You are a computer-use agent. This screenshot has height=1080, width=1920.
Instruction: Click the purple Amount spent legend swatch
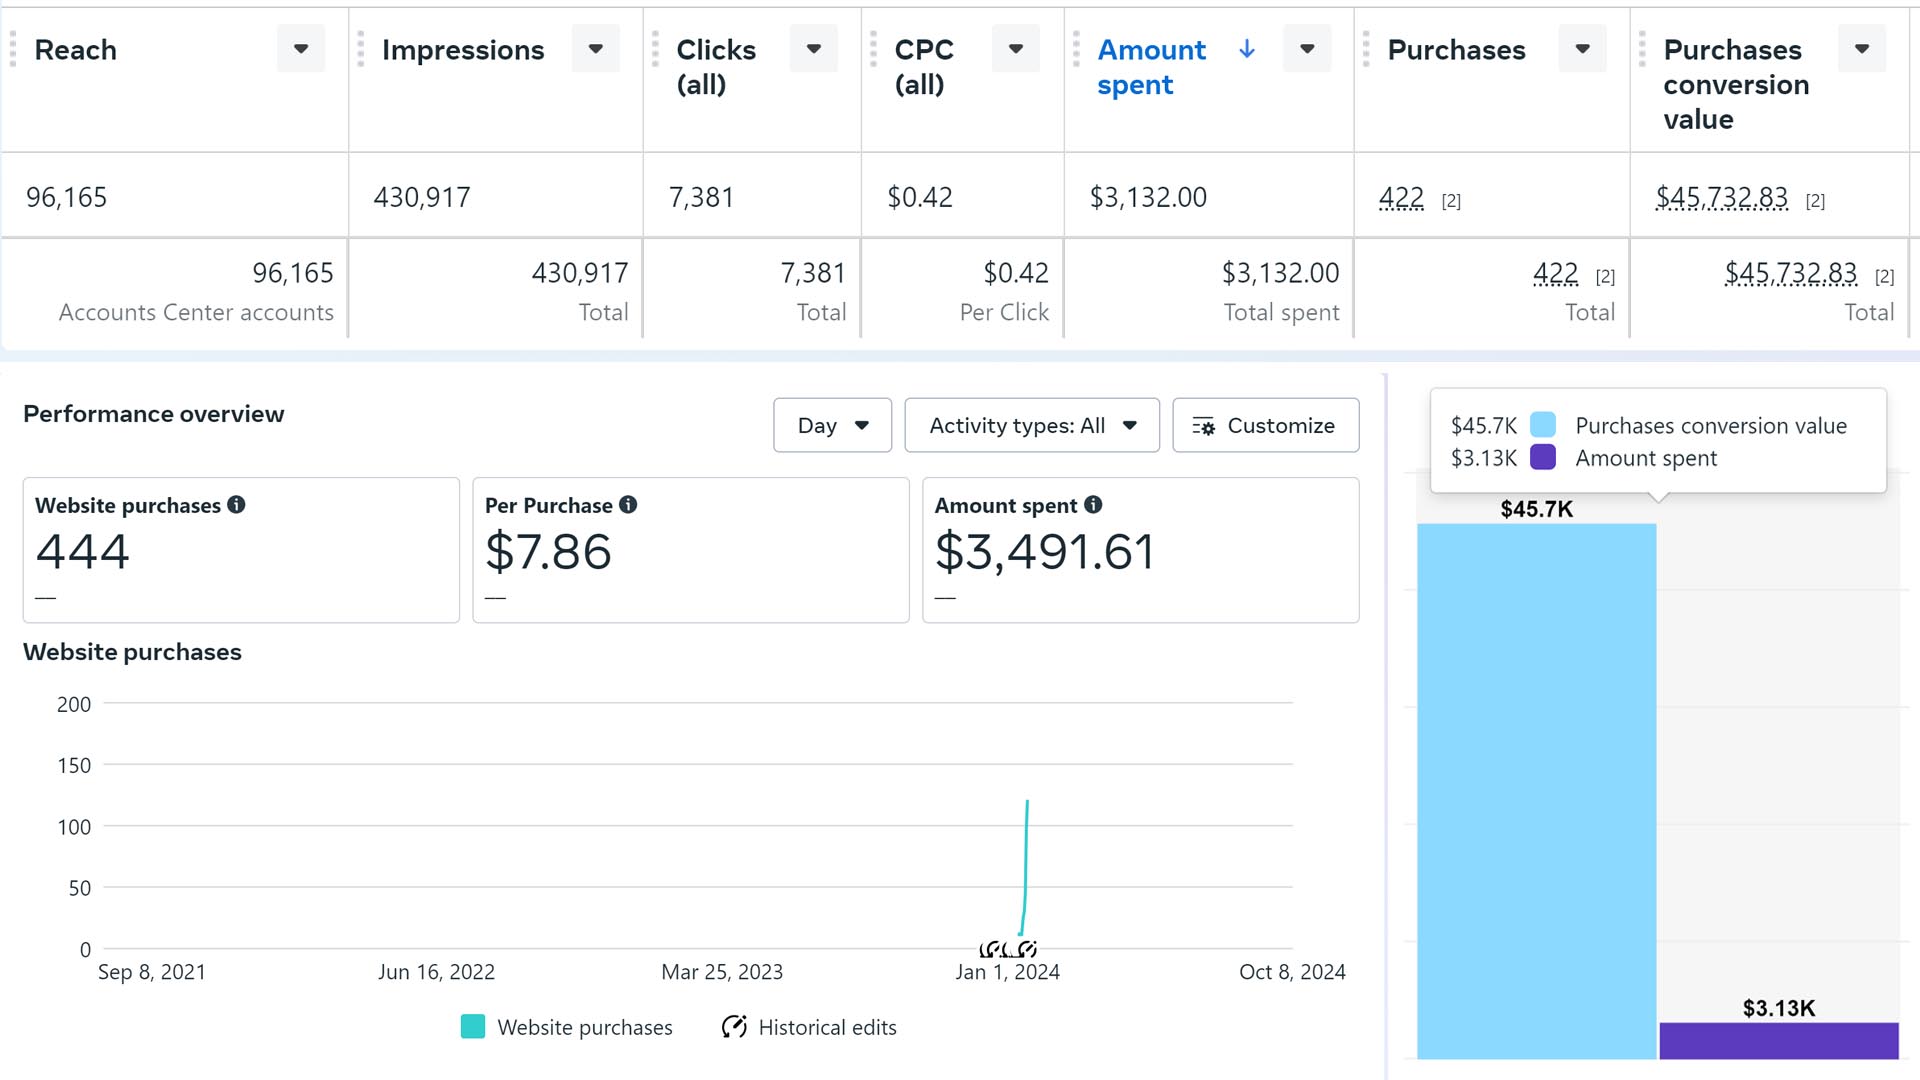[1543, 457]
